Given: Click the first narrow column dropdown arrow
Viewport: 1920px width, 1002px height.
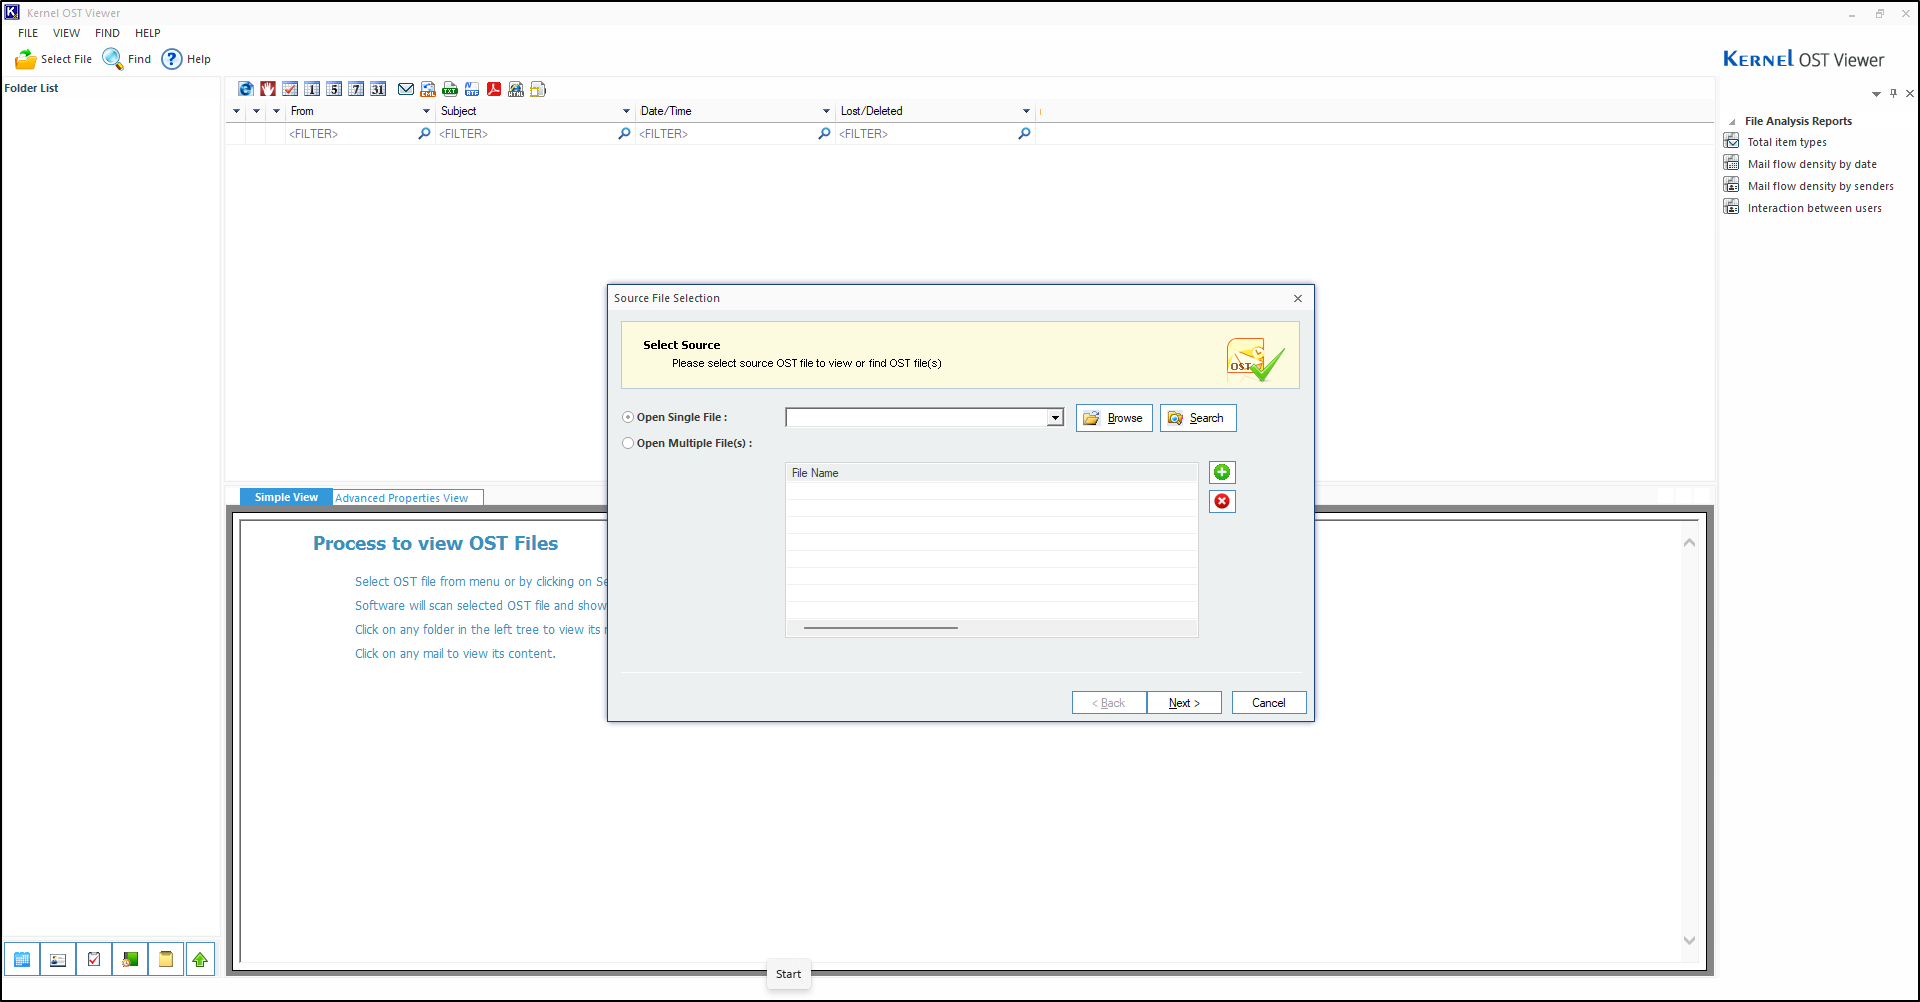Looking at the screenshot, I should click(x=236, y=111).
